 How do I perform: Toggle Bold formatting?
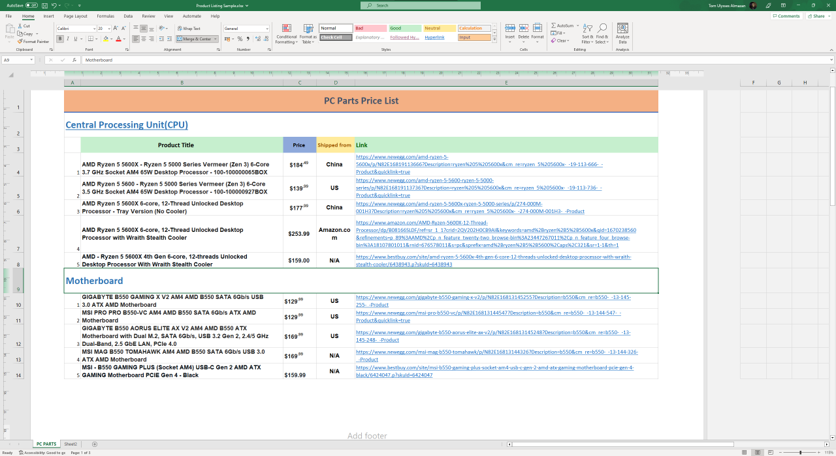pos(60,39)
